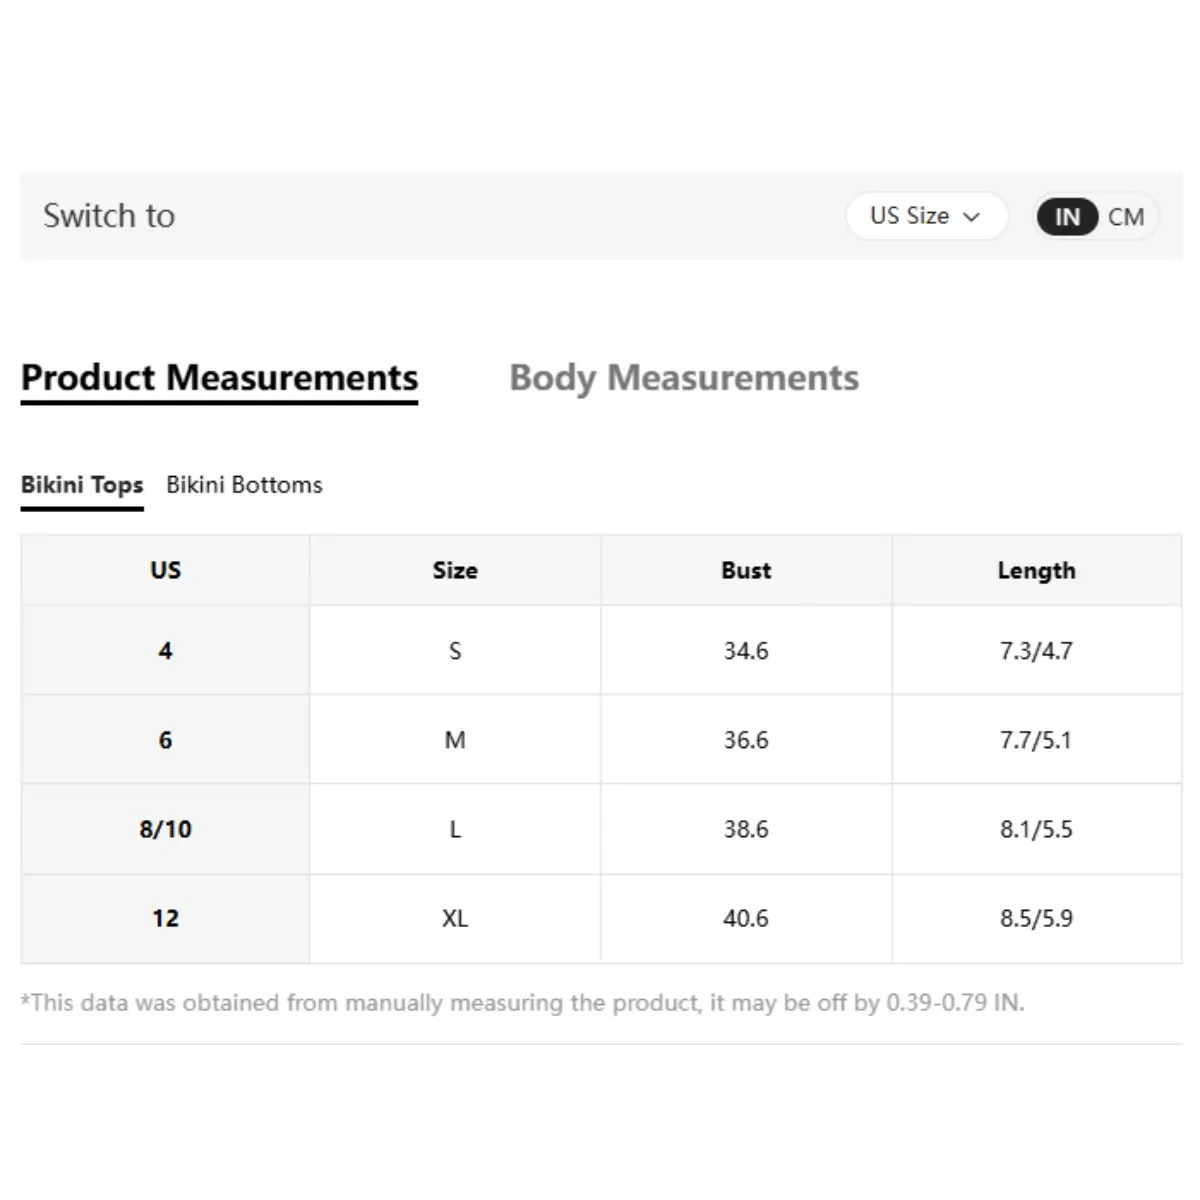Click the US column header
The width and height of the screenshot is (1200, 1200).
point(165,570)
